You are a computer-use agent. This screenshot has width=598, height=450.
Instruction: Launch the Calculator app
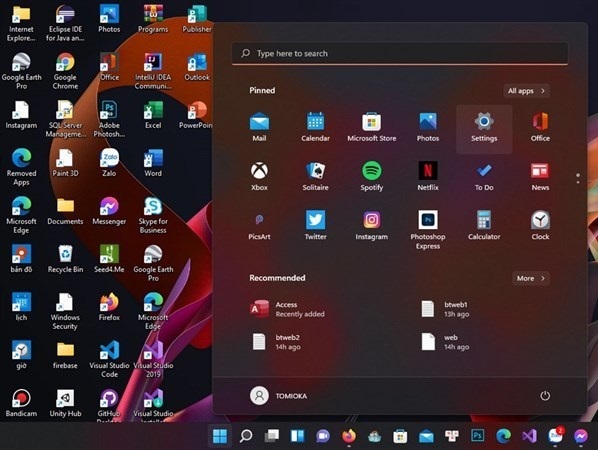(x=484, y=226)
